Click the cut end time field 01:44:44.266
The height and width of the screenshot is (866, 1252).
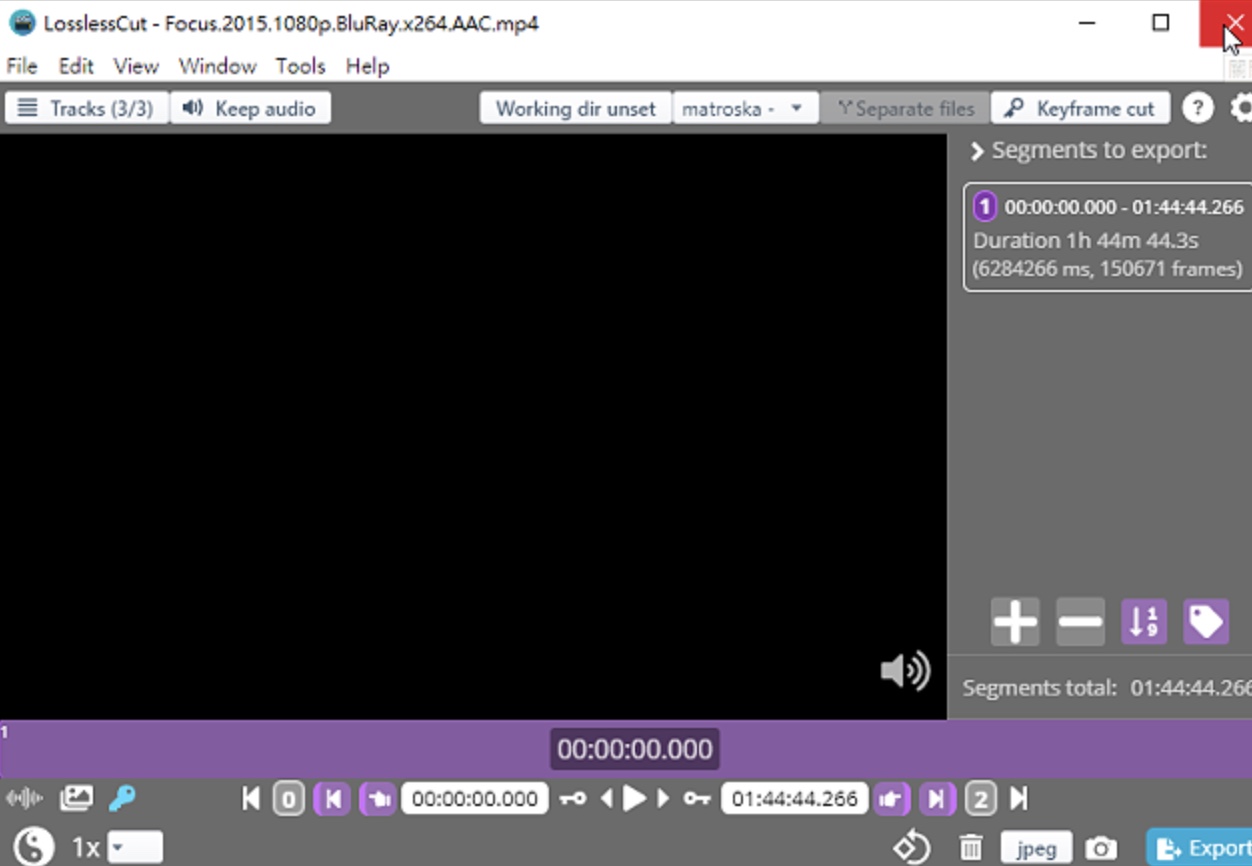[795, 799]
